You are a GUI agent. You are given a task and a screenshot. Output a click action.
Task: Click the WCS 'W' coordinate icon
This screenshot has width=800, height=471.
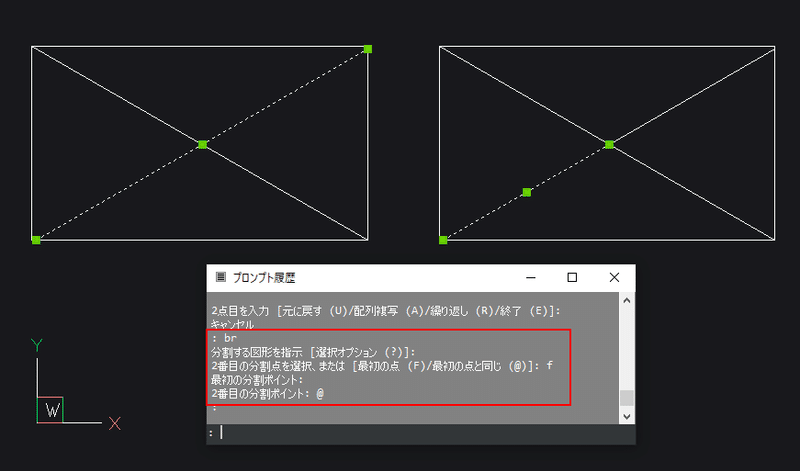(x=51, y=410)
